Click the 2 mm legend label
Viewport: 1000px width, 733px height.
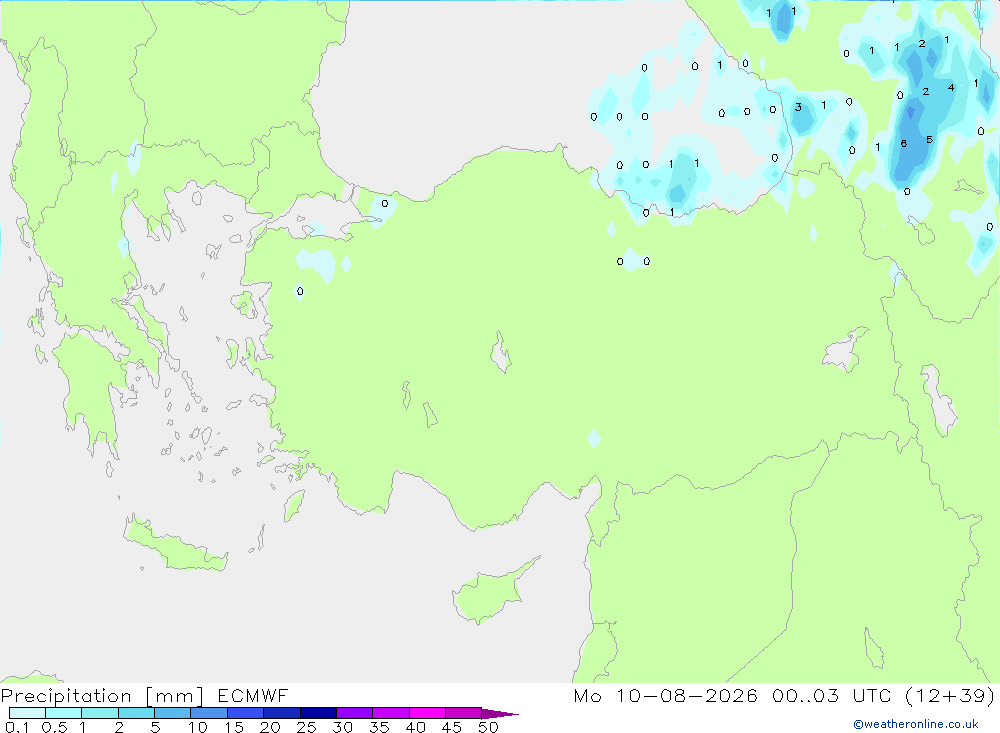tap(119, 727)
